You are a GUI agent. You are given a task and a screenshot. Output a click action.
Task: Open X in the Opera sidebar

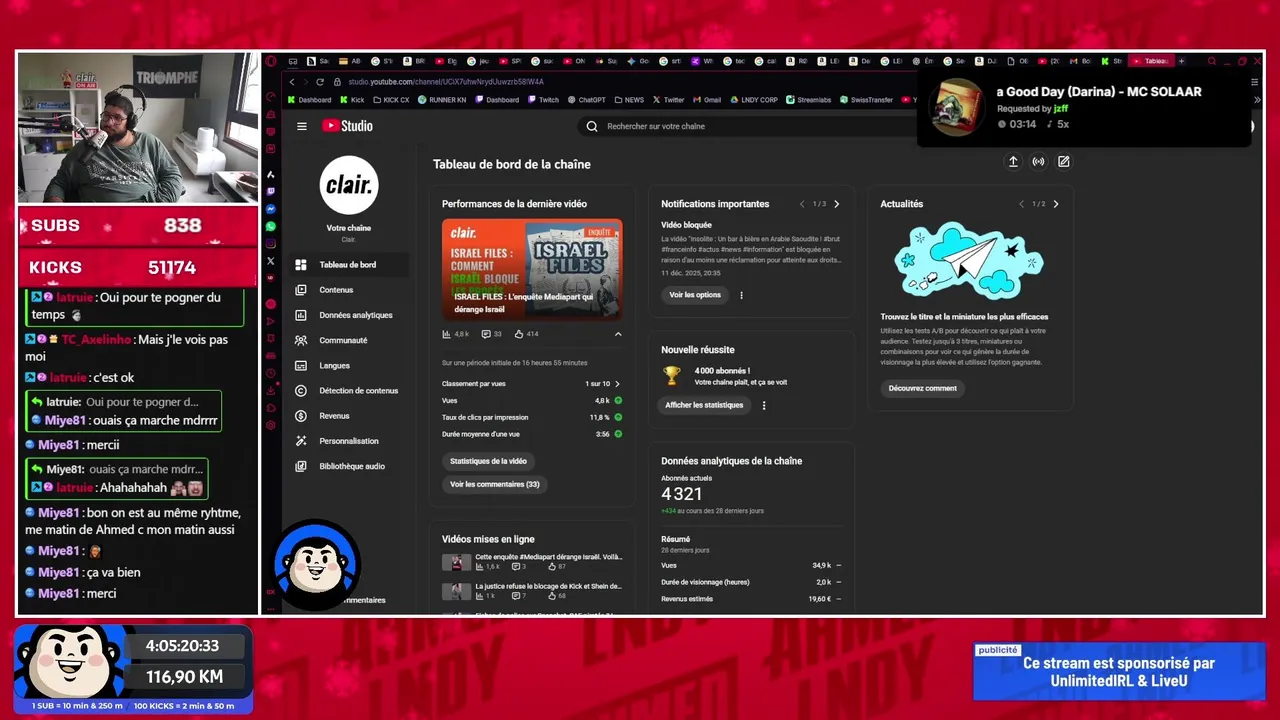tap(271, 260)
